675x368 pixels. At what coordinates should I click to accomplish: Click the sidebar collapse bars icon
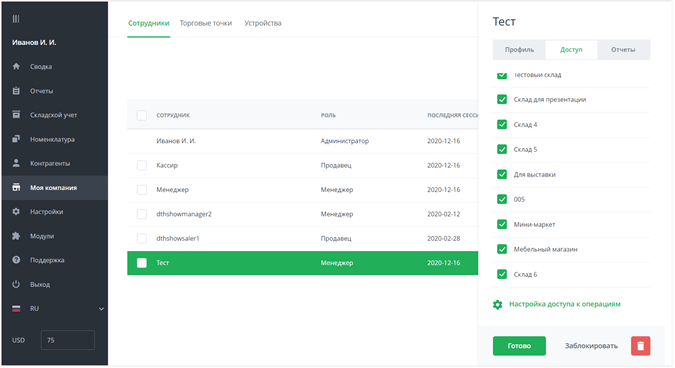pyautogui.click(x=16, y=19)
